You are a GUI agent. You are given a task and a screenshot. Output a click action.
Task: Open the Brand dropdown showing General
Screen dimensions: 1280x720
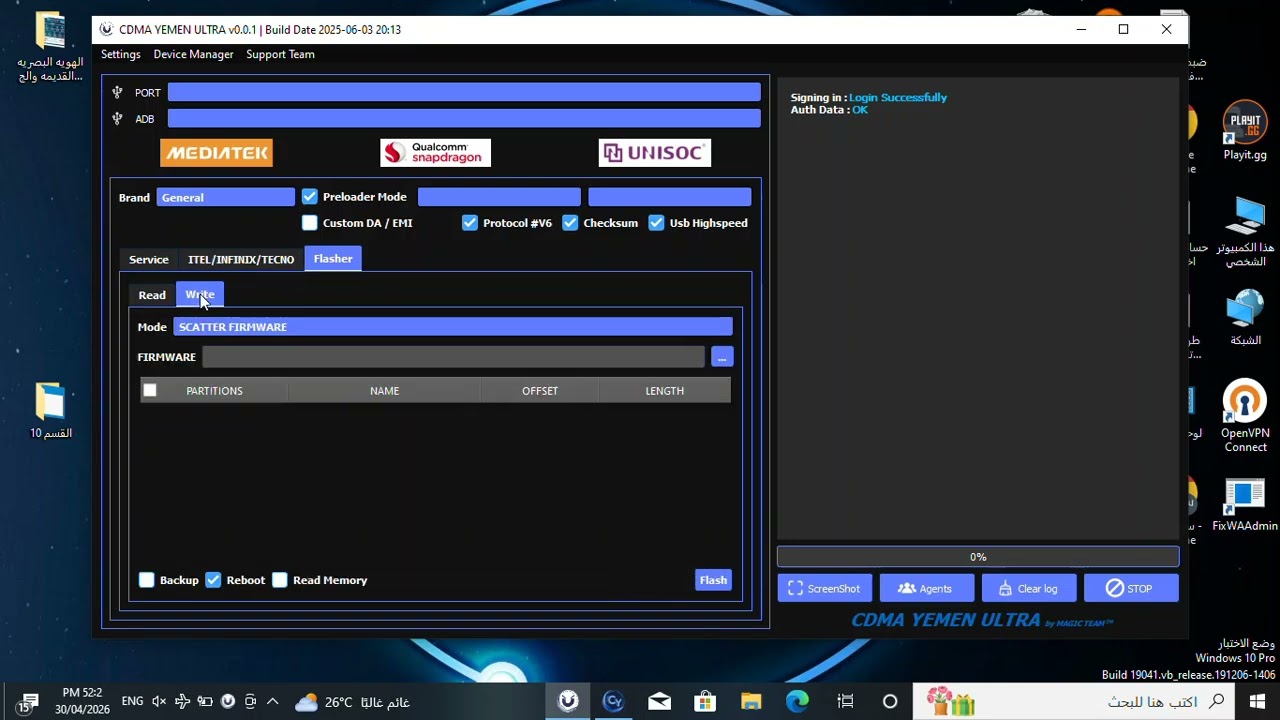click(226, 197)
